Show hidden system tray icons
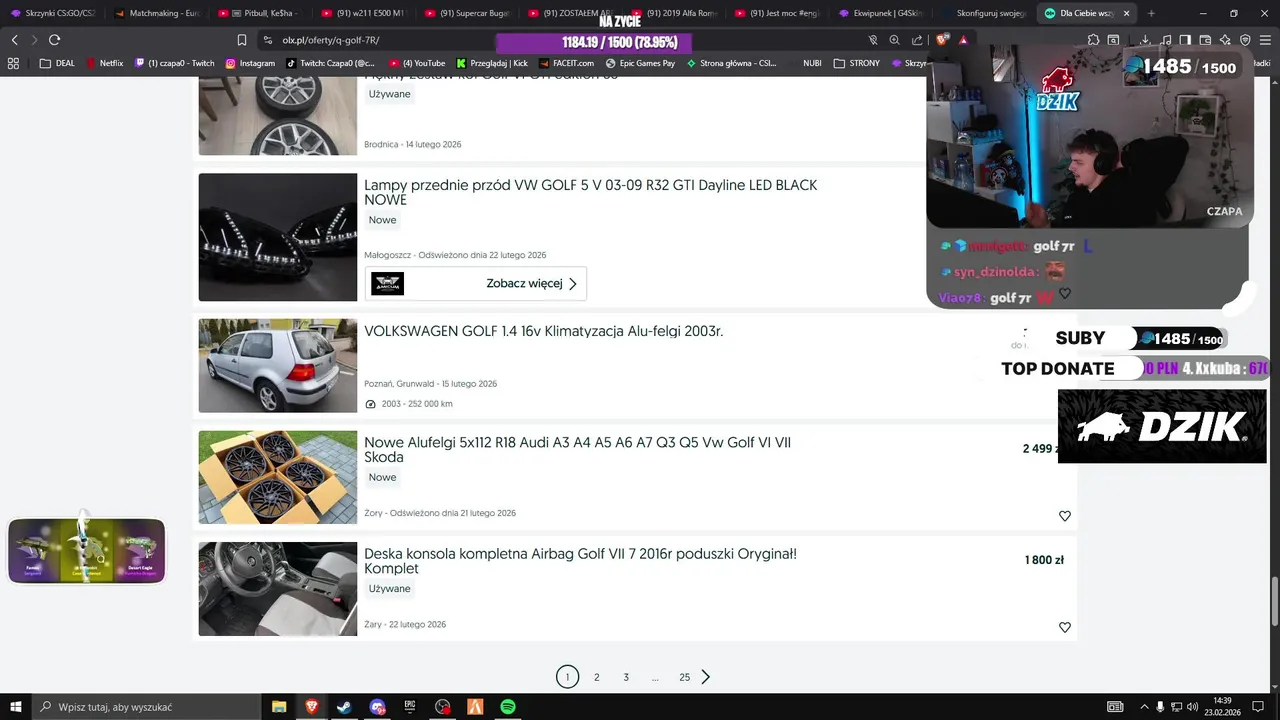This screenshot has width=1280, height=720. click(1144, 707)
